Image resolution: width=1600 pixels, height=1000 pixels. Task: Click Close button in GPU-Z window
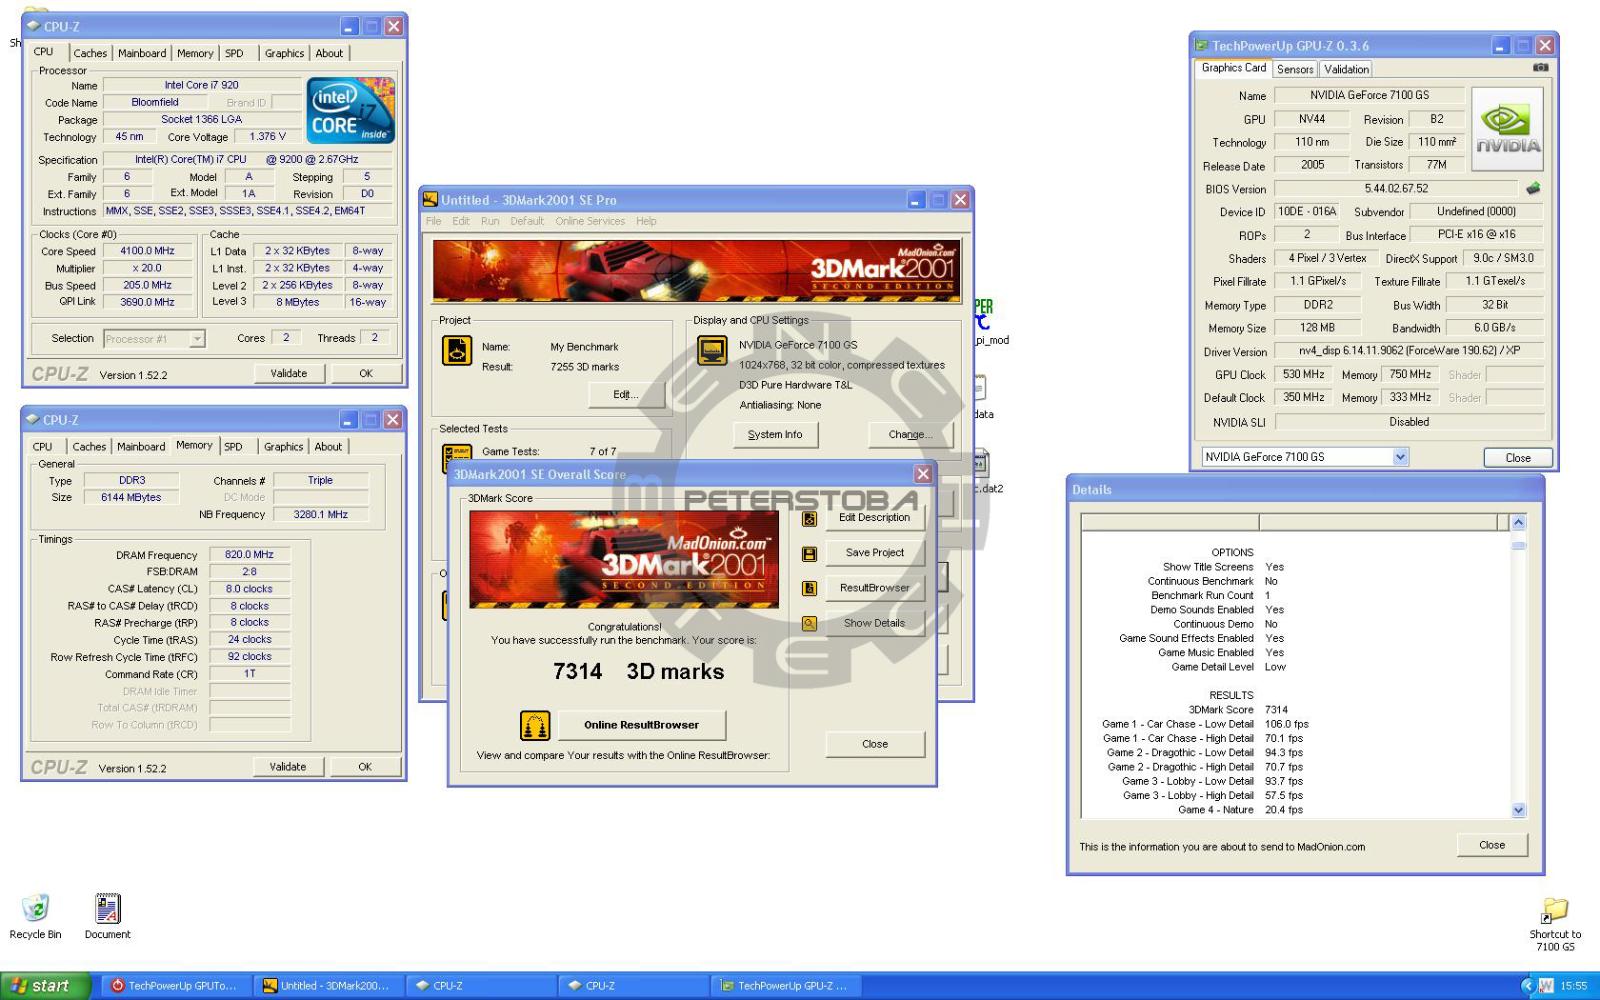(1517, 458)
